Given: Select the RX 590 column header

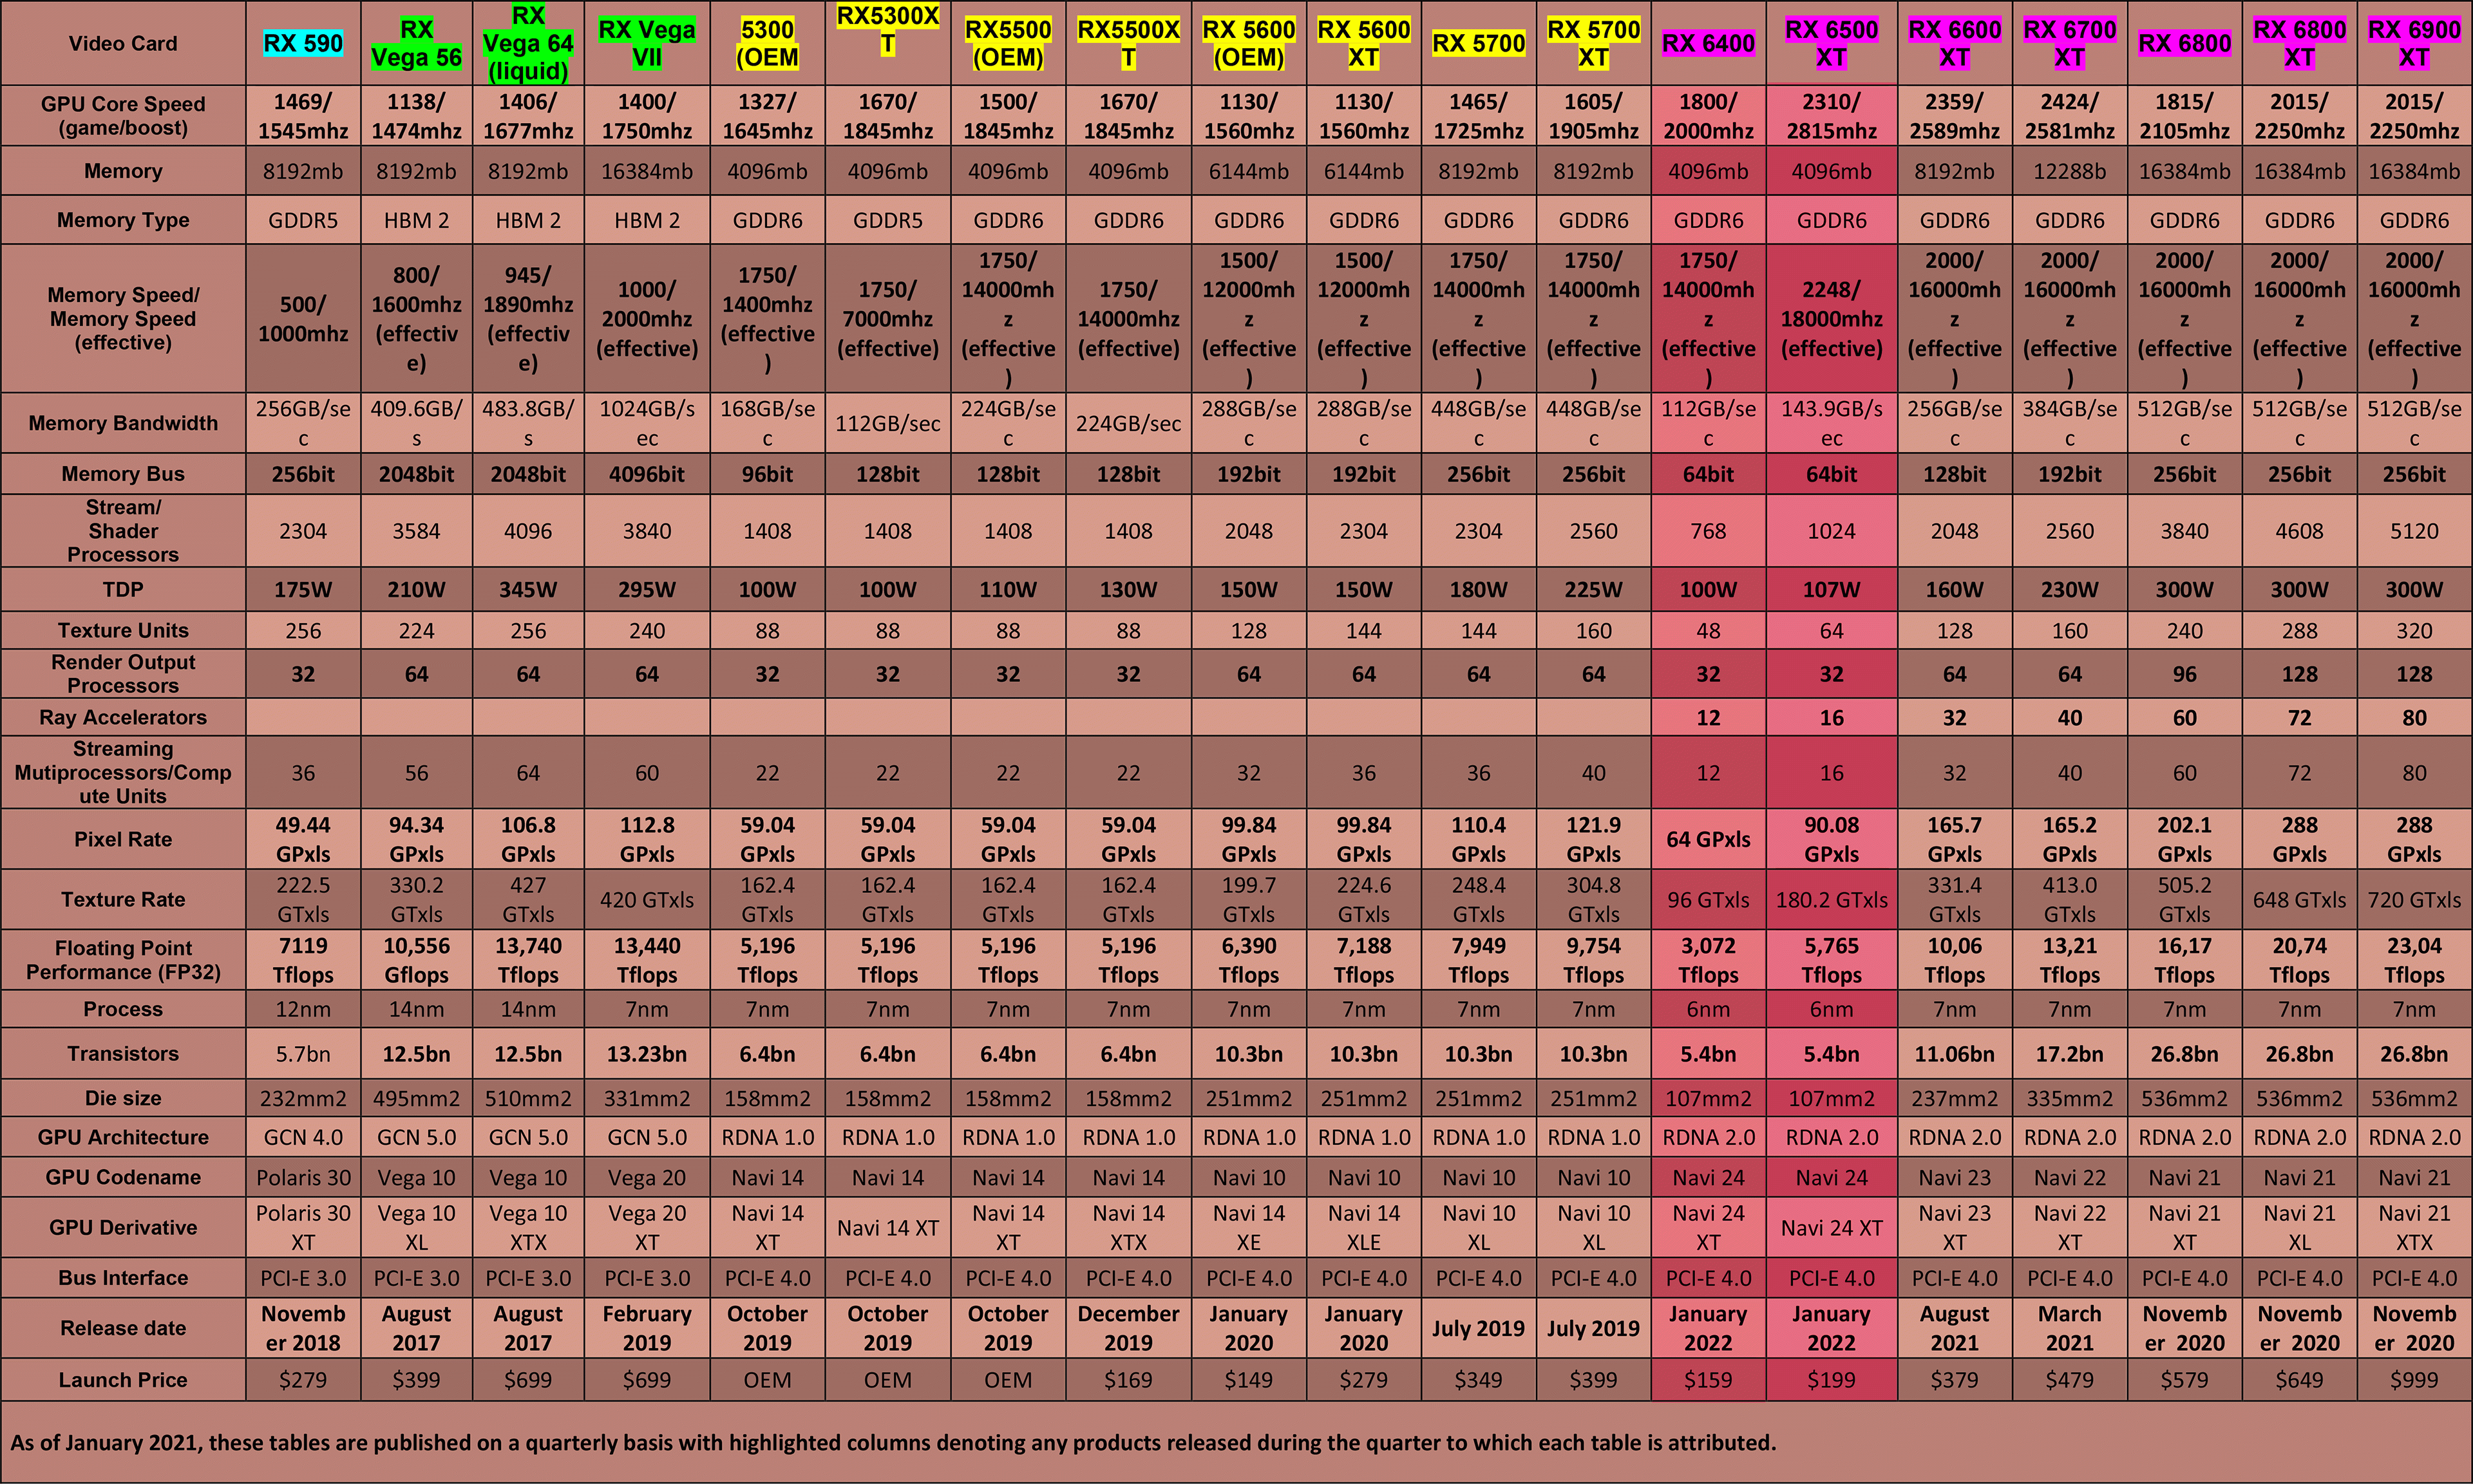Looking at the screenshot, I should pyautogui.click(x=303, y=43).
